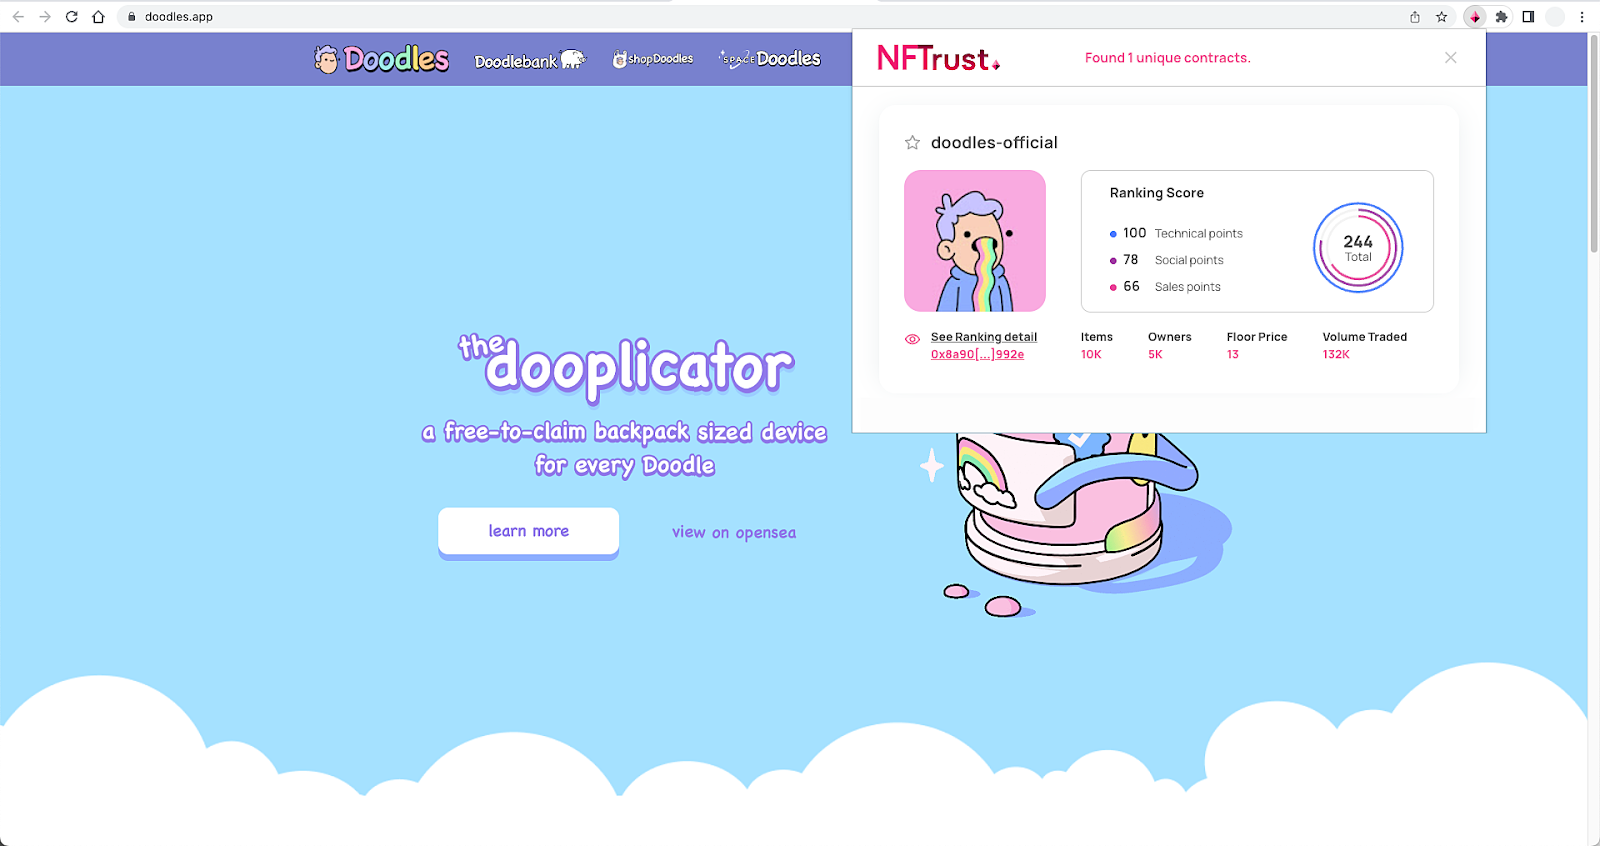Close the NFTrust popup

click(1451, 57)
